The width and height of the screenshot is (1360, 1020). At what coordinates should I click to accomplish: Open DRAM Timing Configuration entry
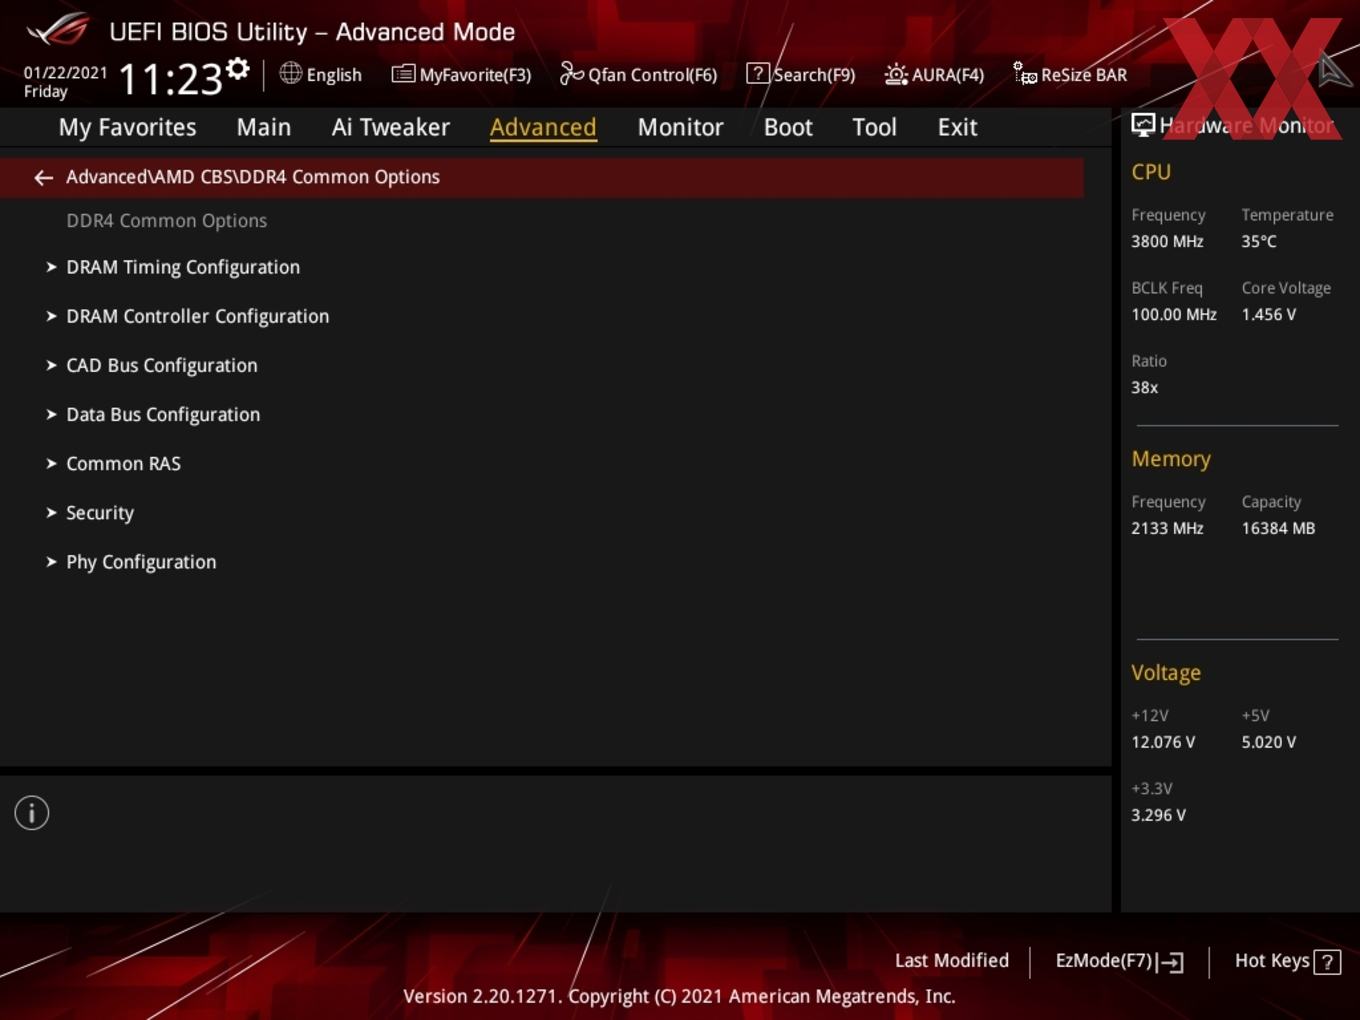point(183,267)
